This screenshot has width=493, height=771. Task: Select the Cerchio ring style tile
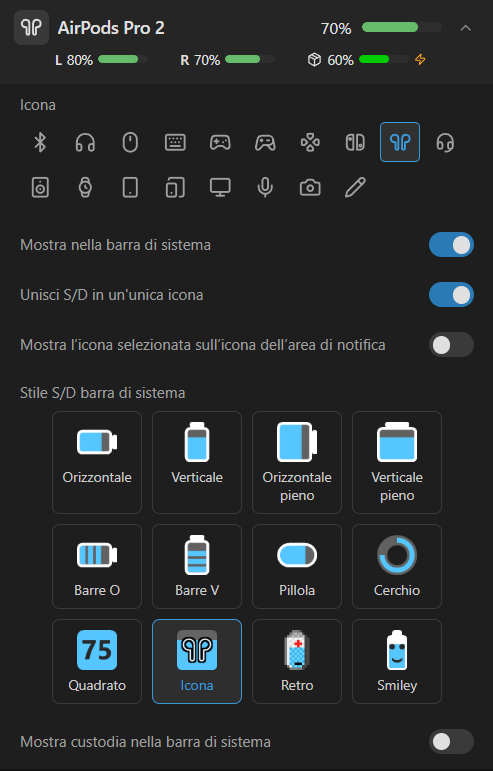click(x=397, y=566)
